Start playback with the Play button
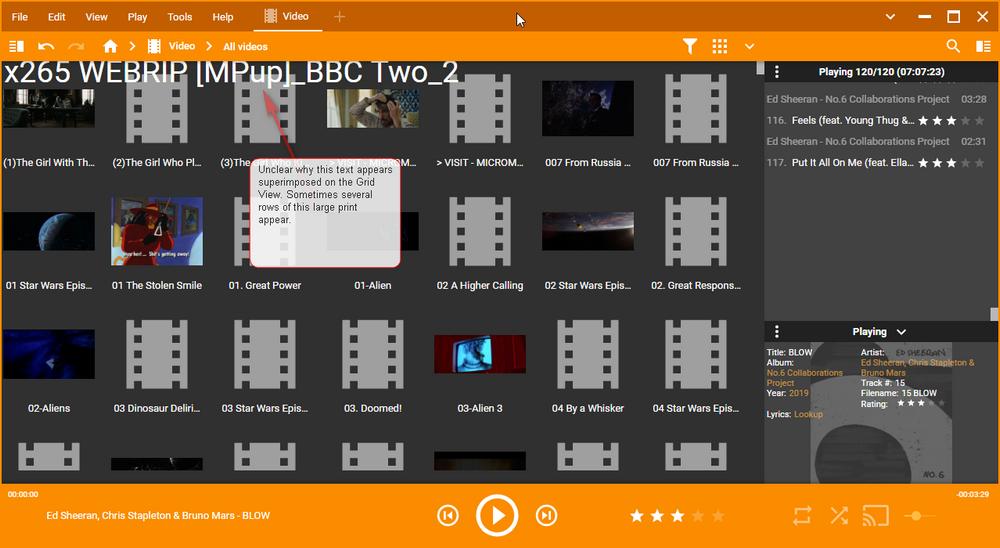 tap(497, 515)
